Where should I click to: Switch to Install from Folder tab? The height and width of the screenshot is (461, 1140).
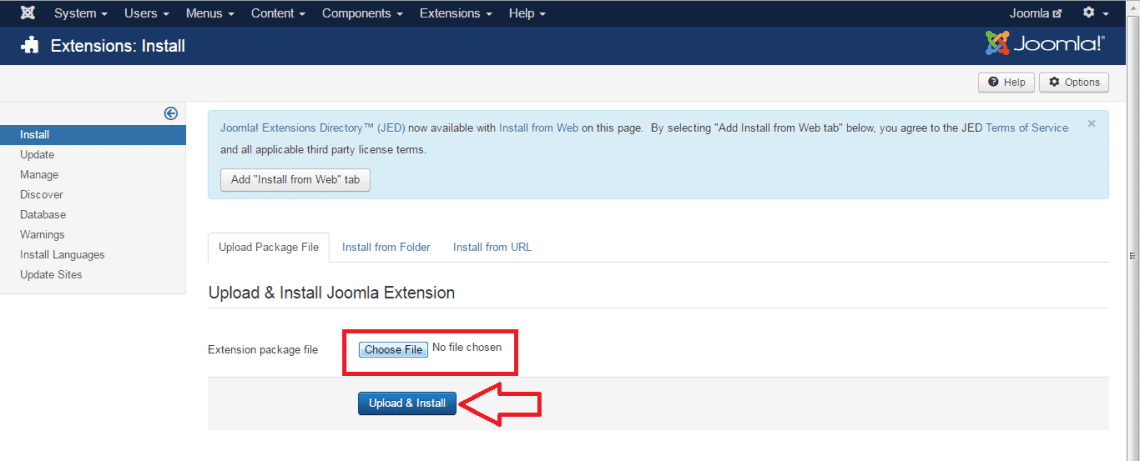point(386,247)
